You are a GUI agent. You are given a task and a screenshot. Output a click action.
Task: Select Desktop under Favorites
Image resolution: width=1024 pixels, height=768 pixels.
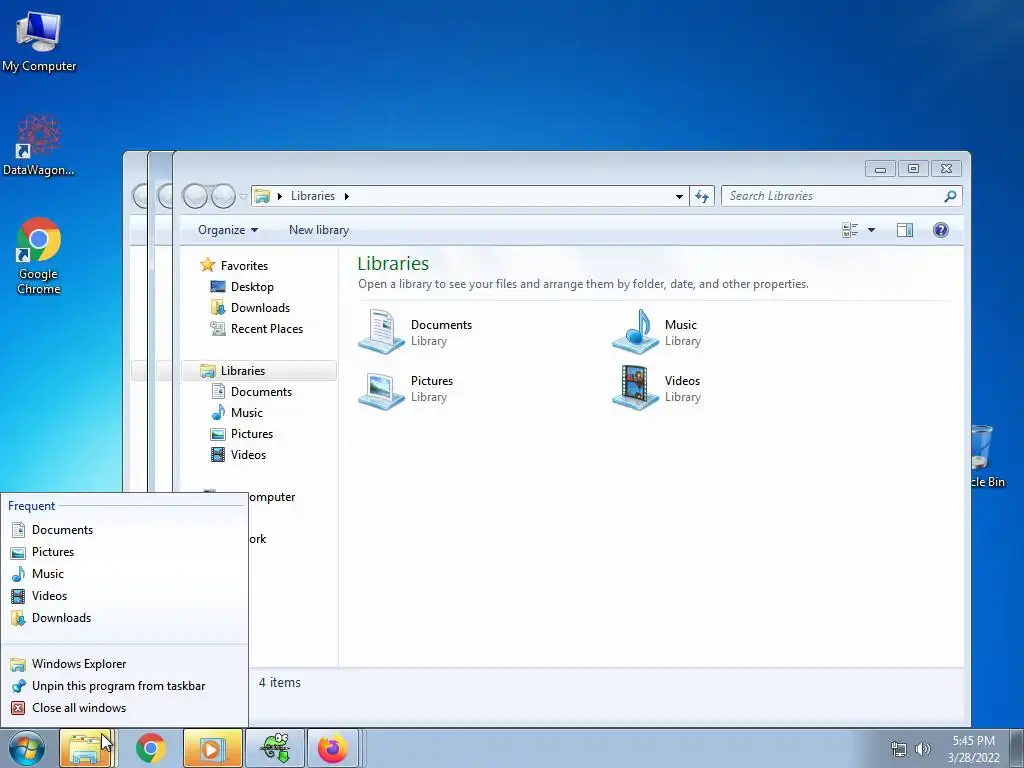click(242, 287)
